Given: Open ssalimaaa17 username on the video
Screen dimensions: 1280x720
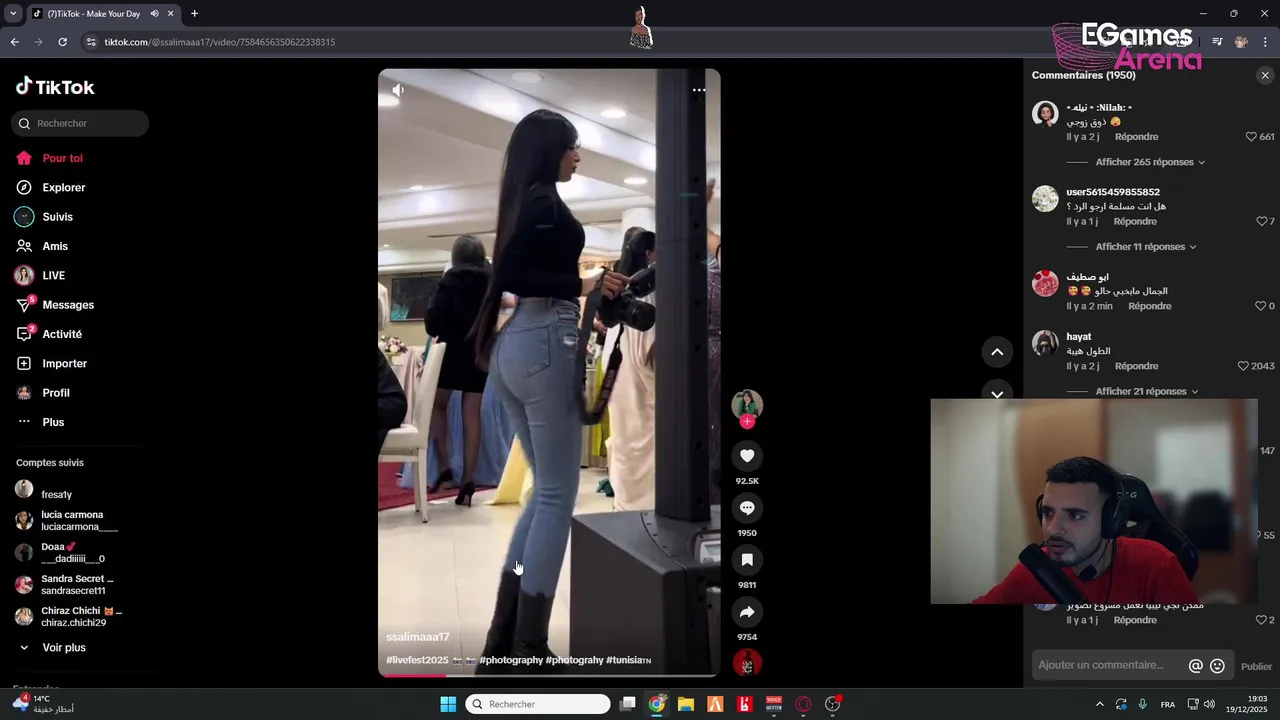Looking at the screenshot, I should (x=418, y=637).
